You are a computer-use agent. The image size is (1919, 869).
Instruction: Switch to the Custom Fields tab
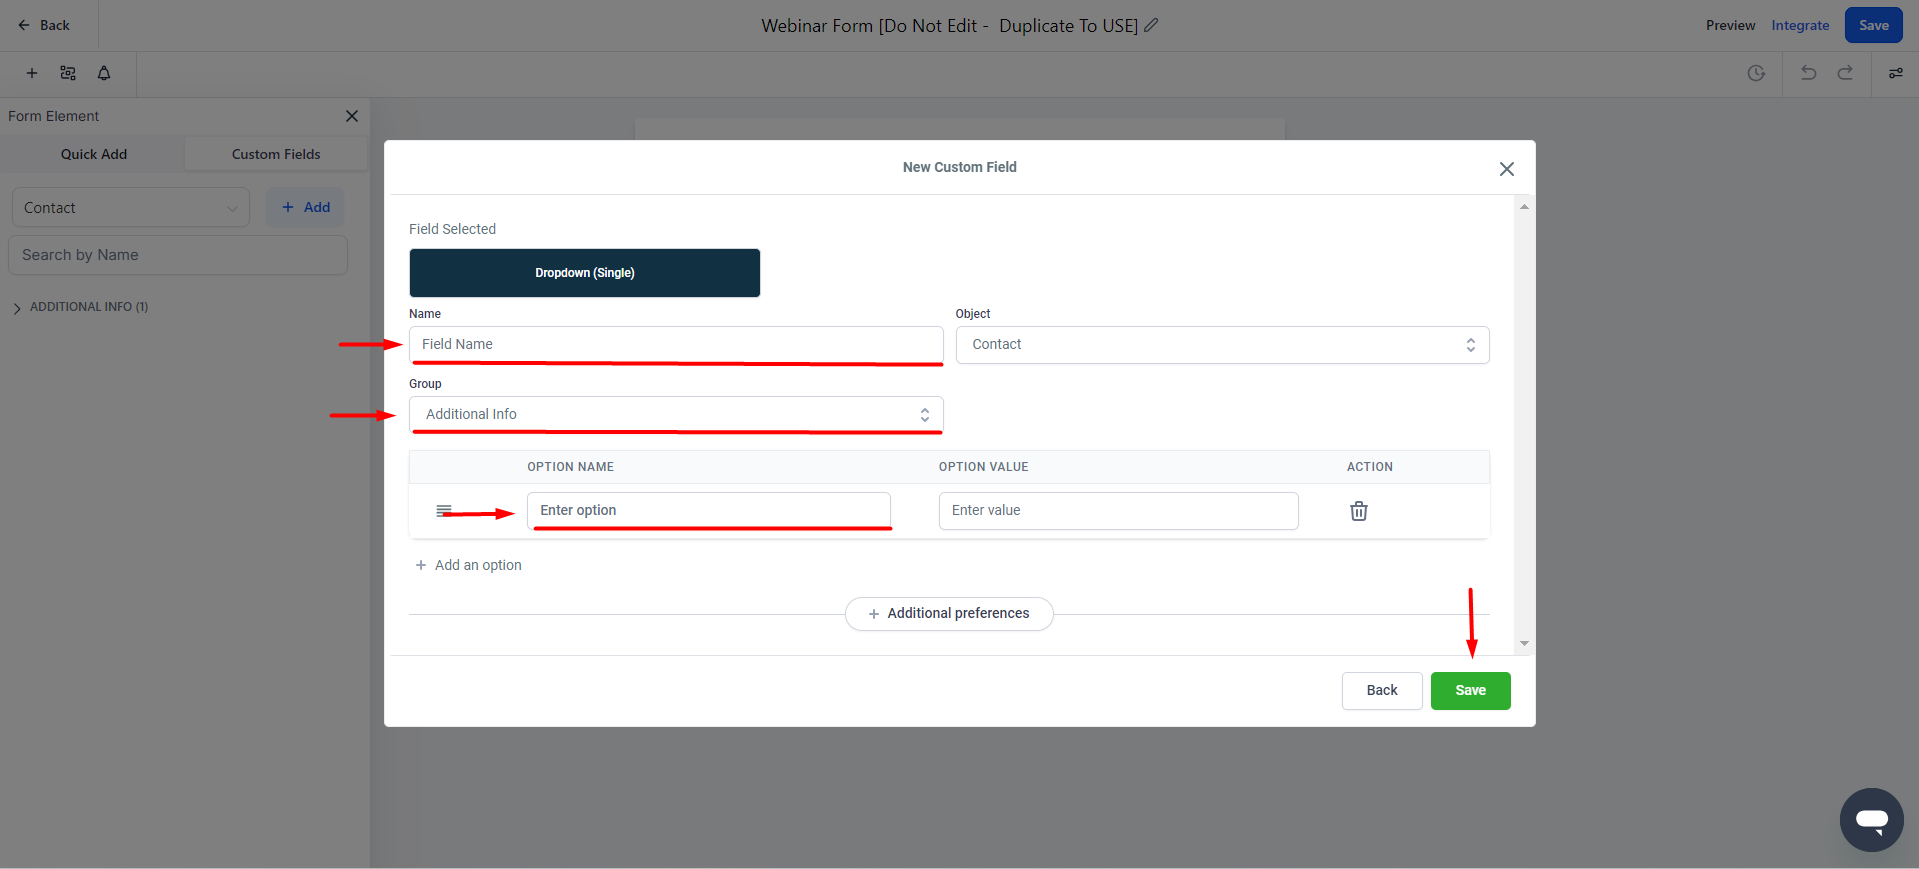[x=276, y=154]
